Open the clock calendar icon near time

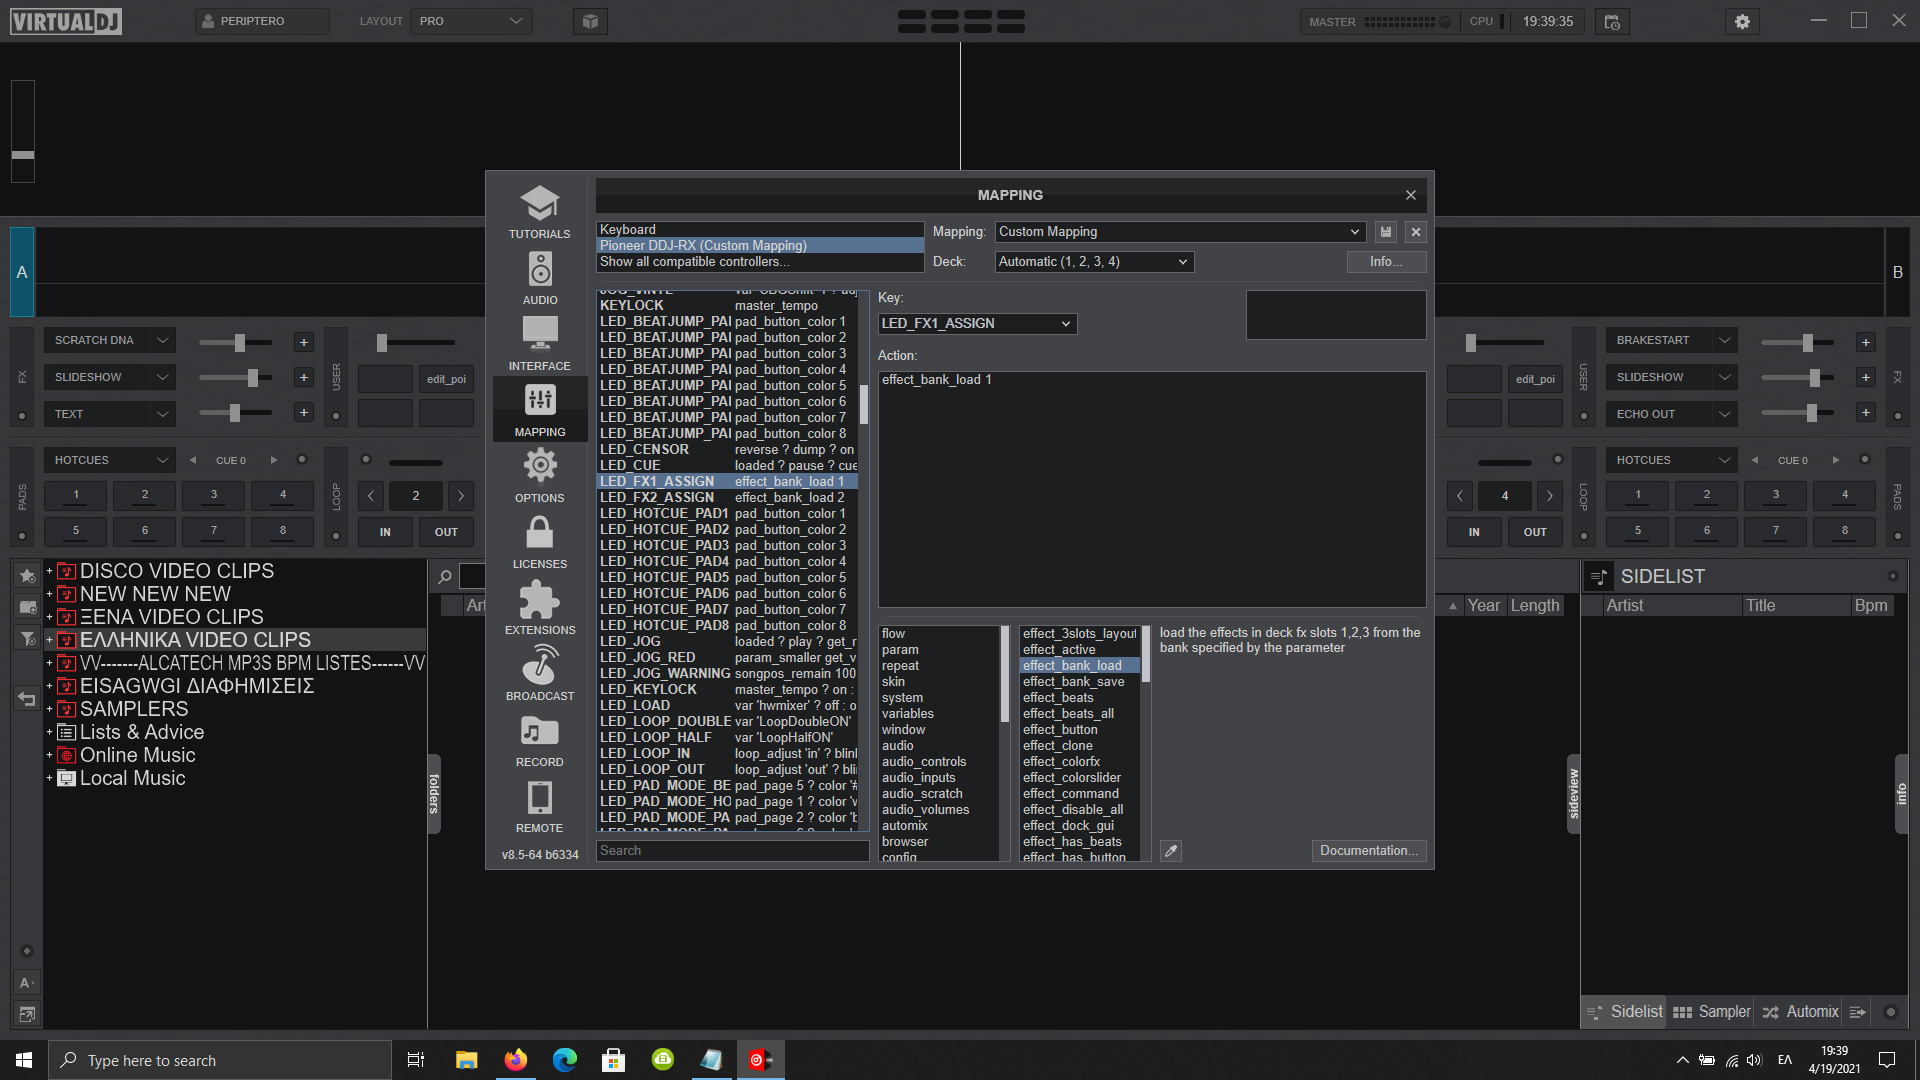tap(1612, 21)
